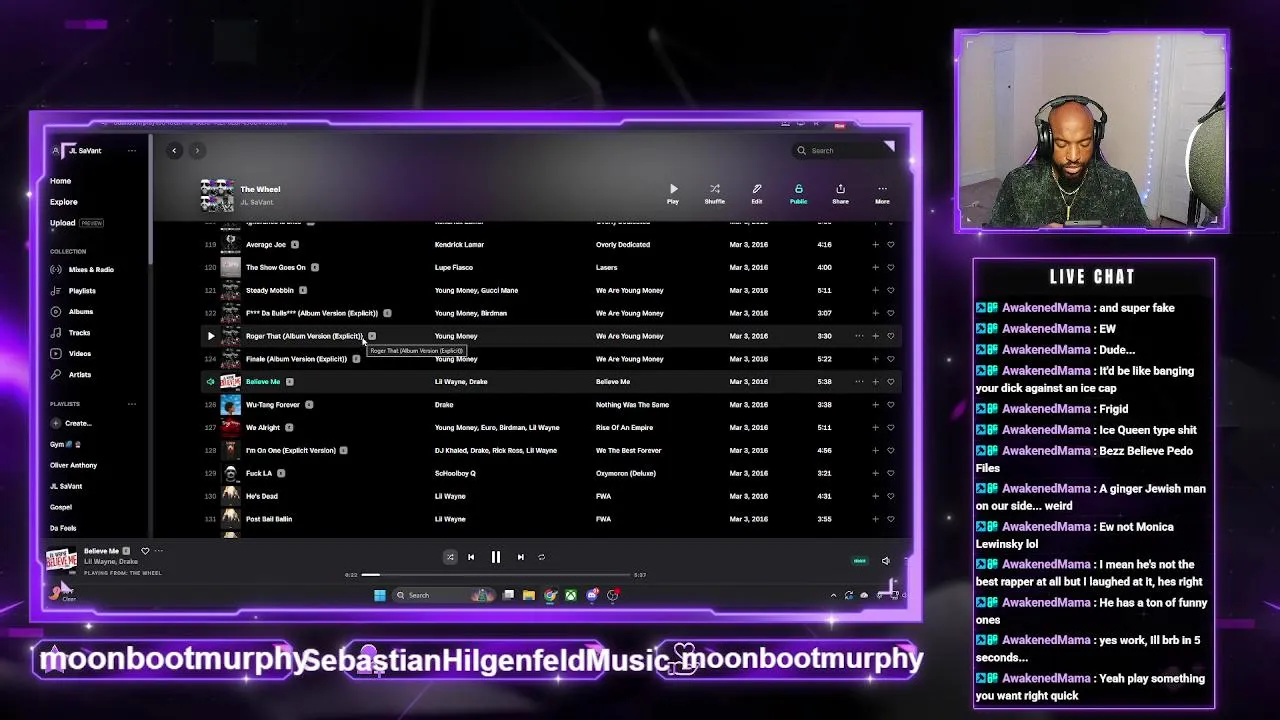This screenshot has width=1280, height=720.
Task: Open the Playlists section options dots
Action: click(131, 404)
